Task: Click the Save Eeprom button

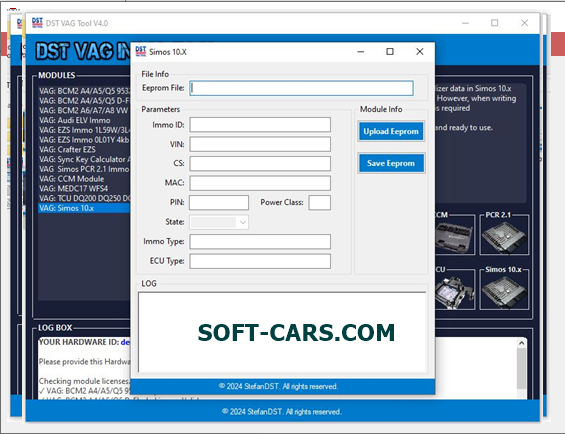Action: (391, 163)
